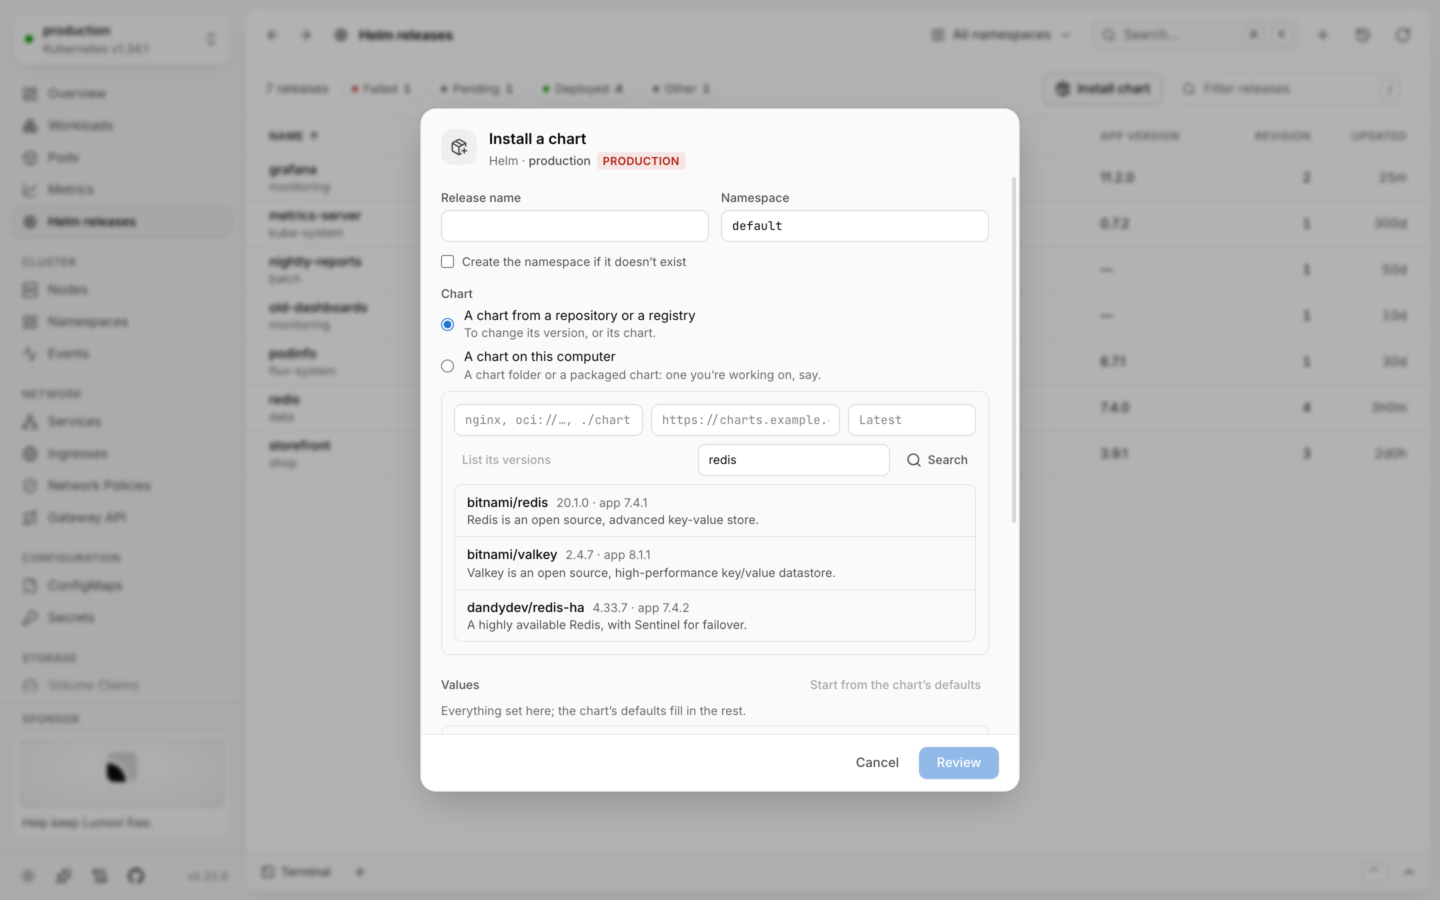Select A chart on this computer option
1440x900 pixels.
click(448, 366)
